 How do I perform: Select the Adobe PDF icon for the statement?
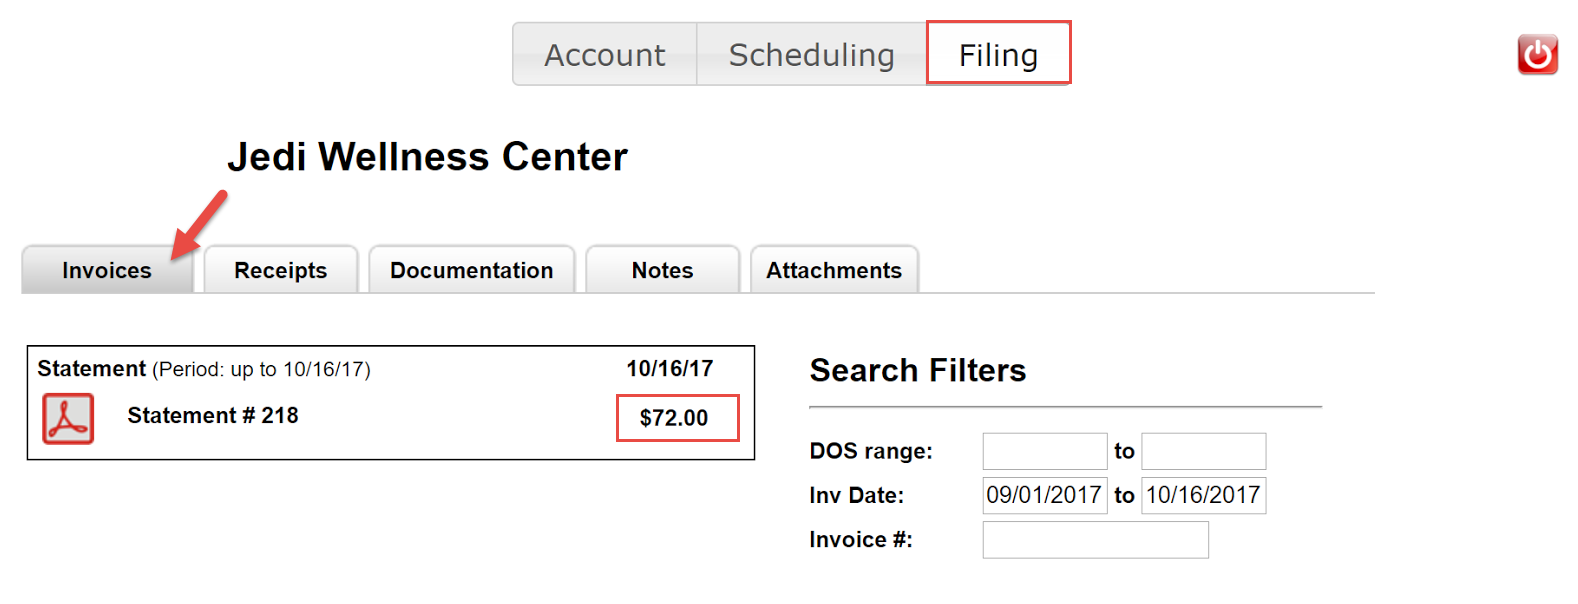(66, 418)
